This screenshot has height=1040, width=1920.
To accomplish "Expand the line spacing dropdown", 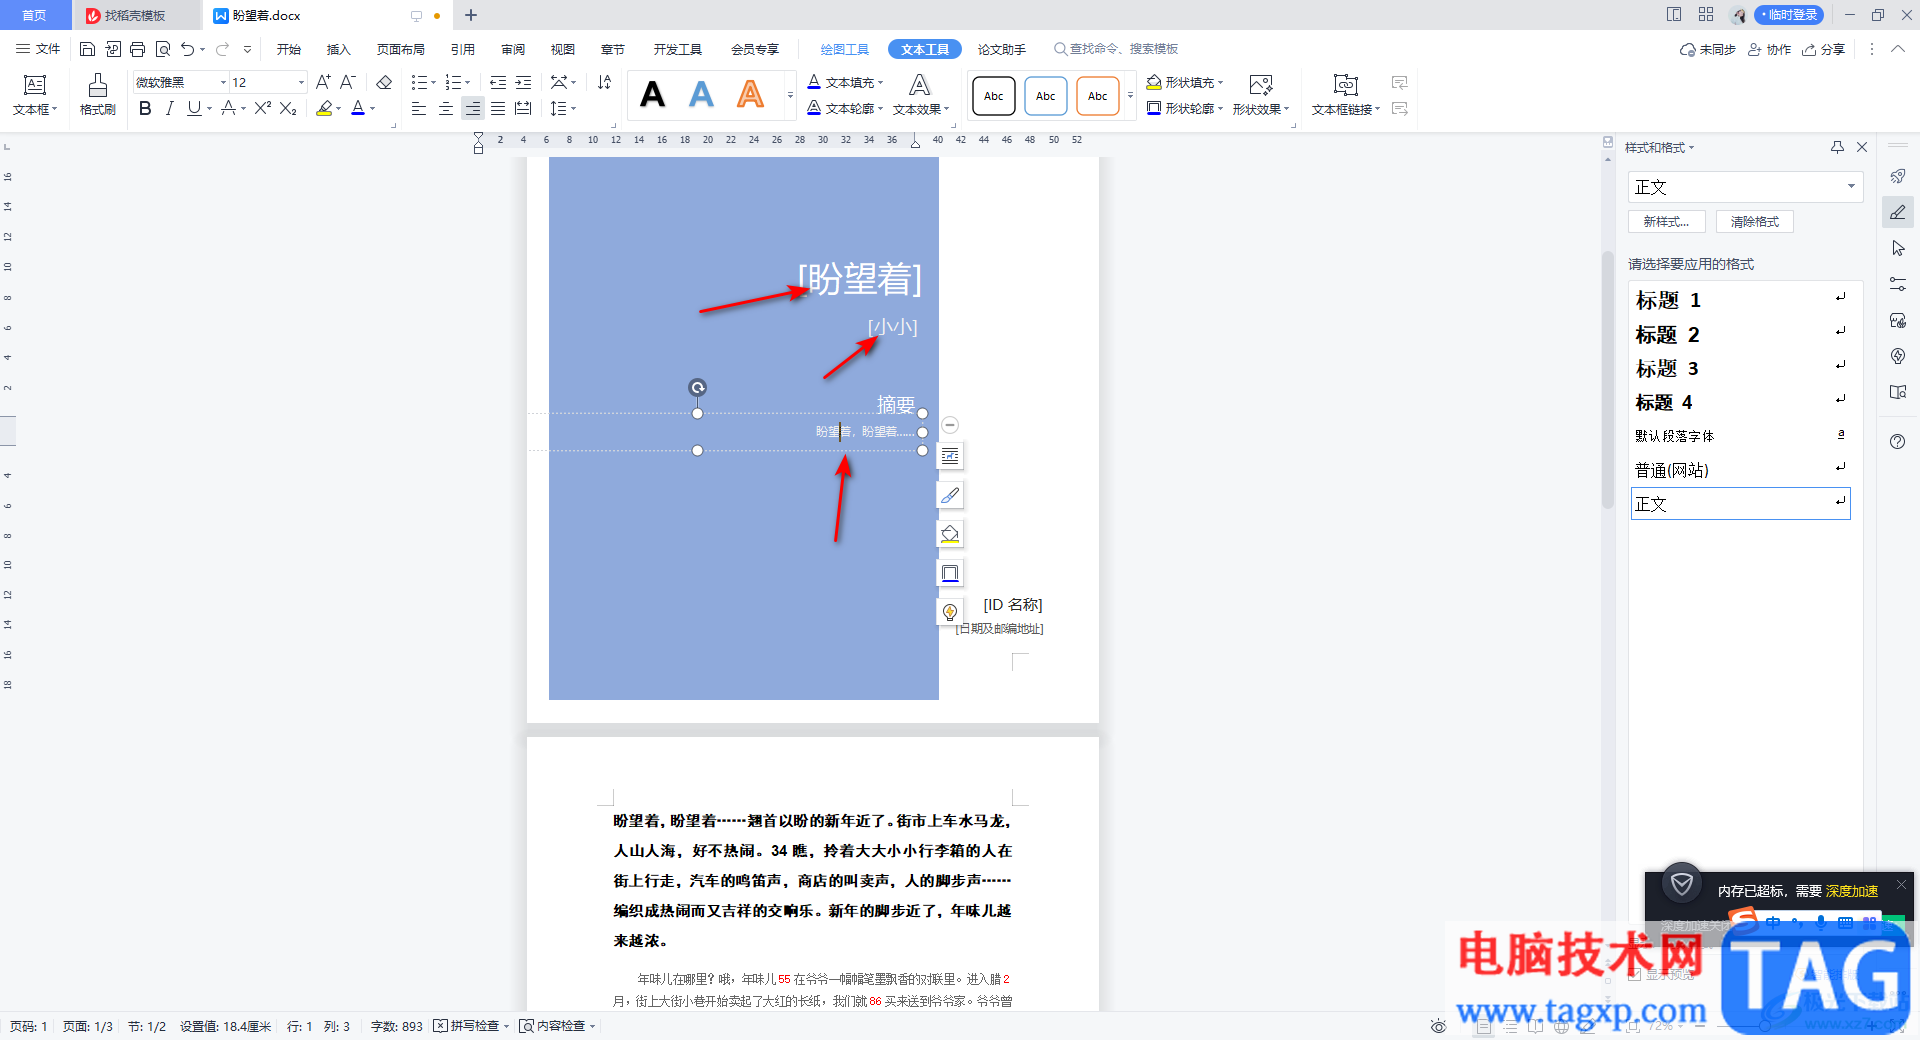I will pos(573,109).
